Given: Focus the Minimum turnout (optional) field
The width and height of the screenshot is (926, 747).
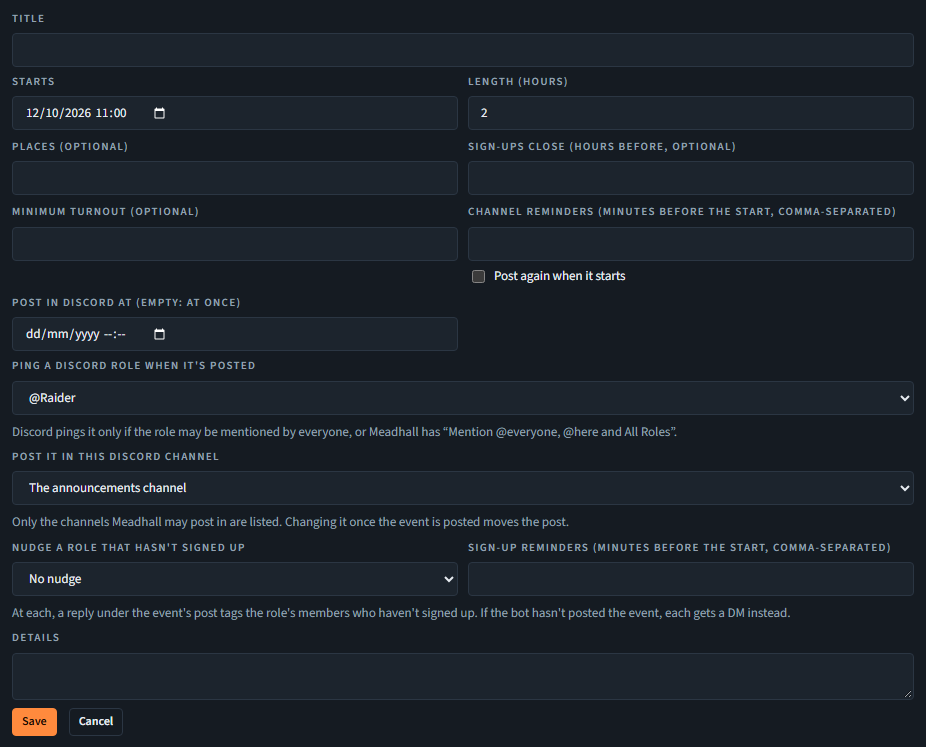Looking at the screenshot, I should click(234, 244).
